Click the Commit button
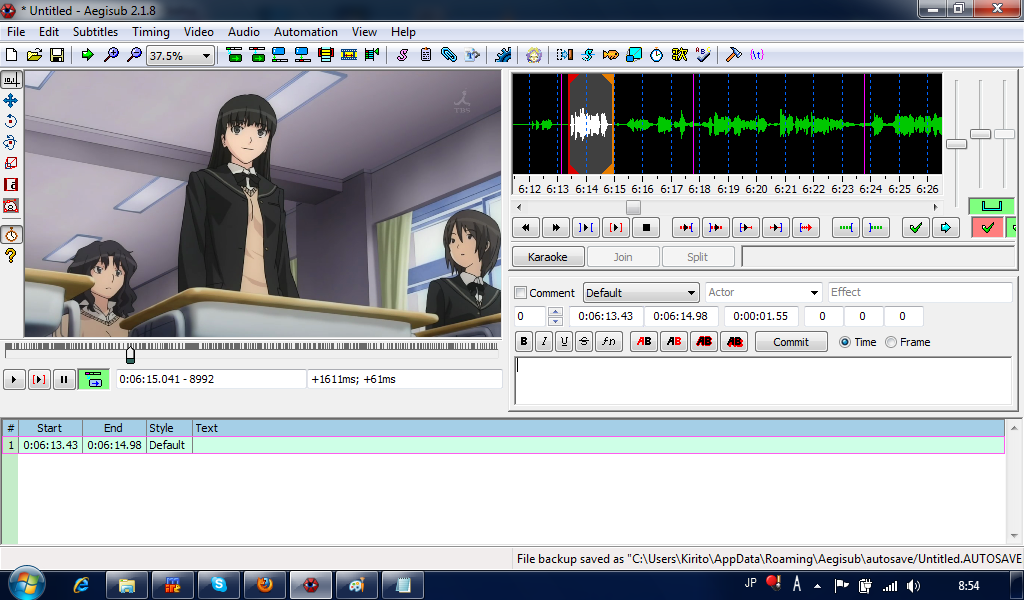Image resolution: width=1024 pixels, height=600 pixels. [x=791, y=341]
